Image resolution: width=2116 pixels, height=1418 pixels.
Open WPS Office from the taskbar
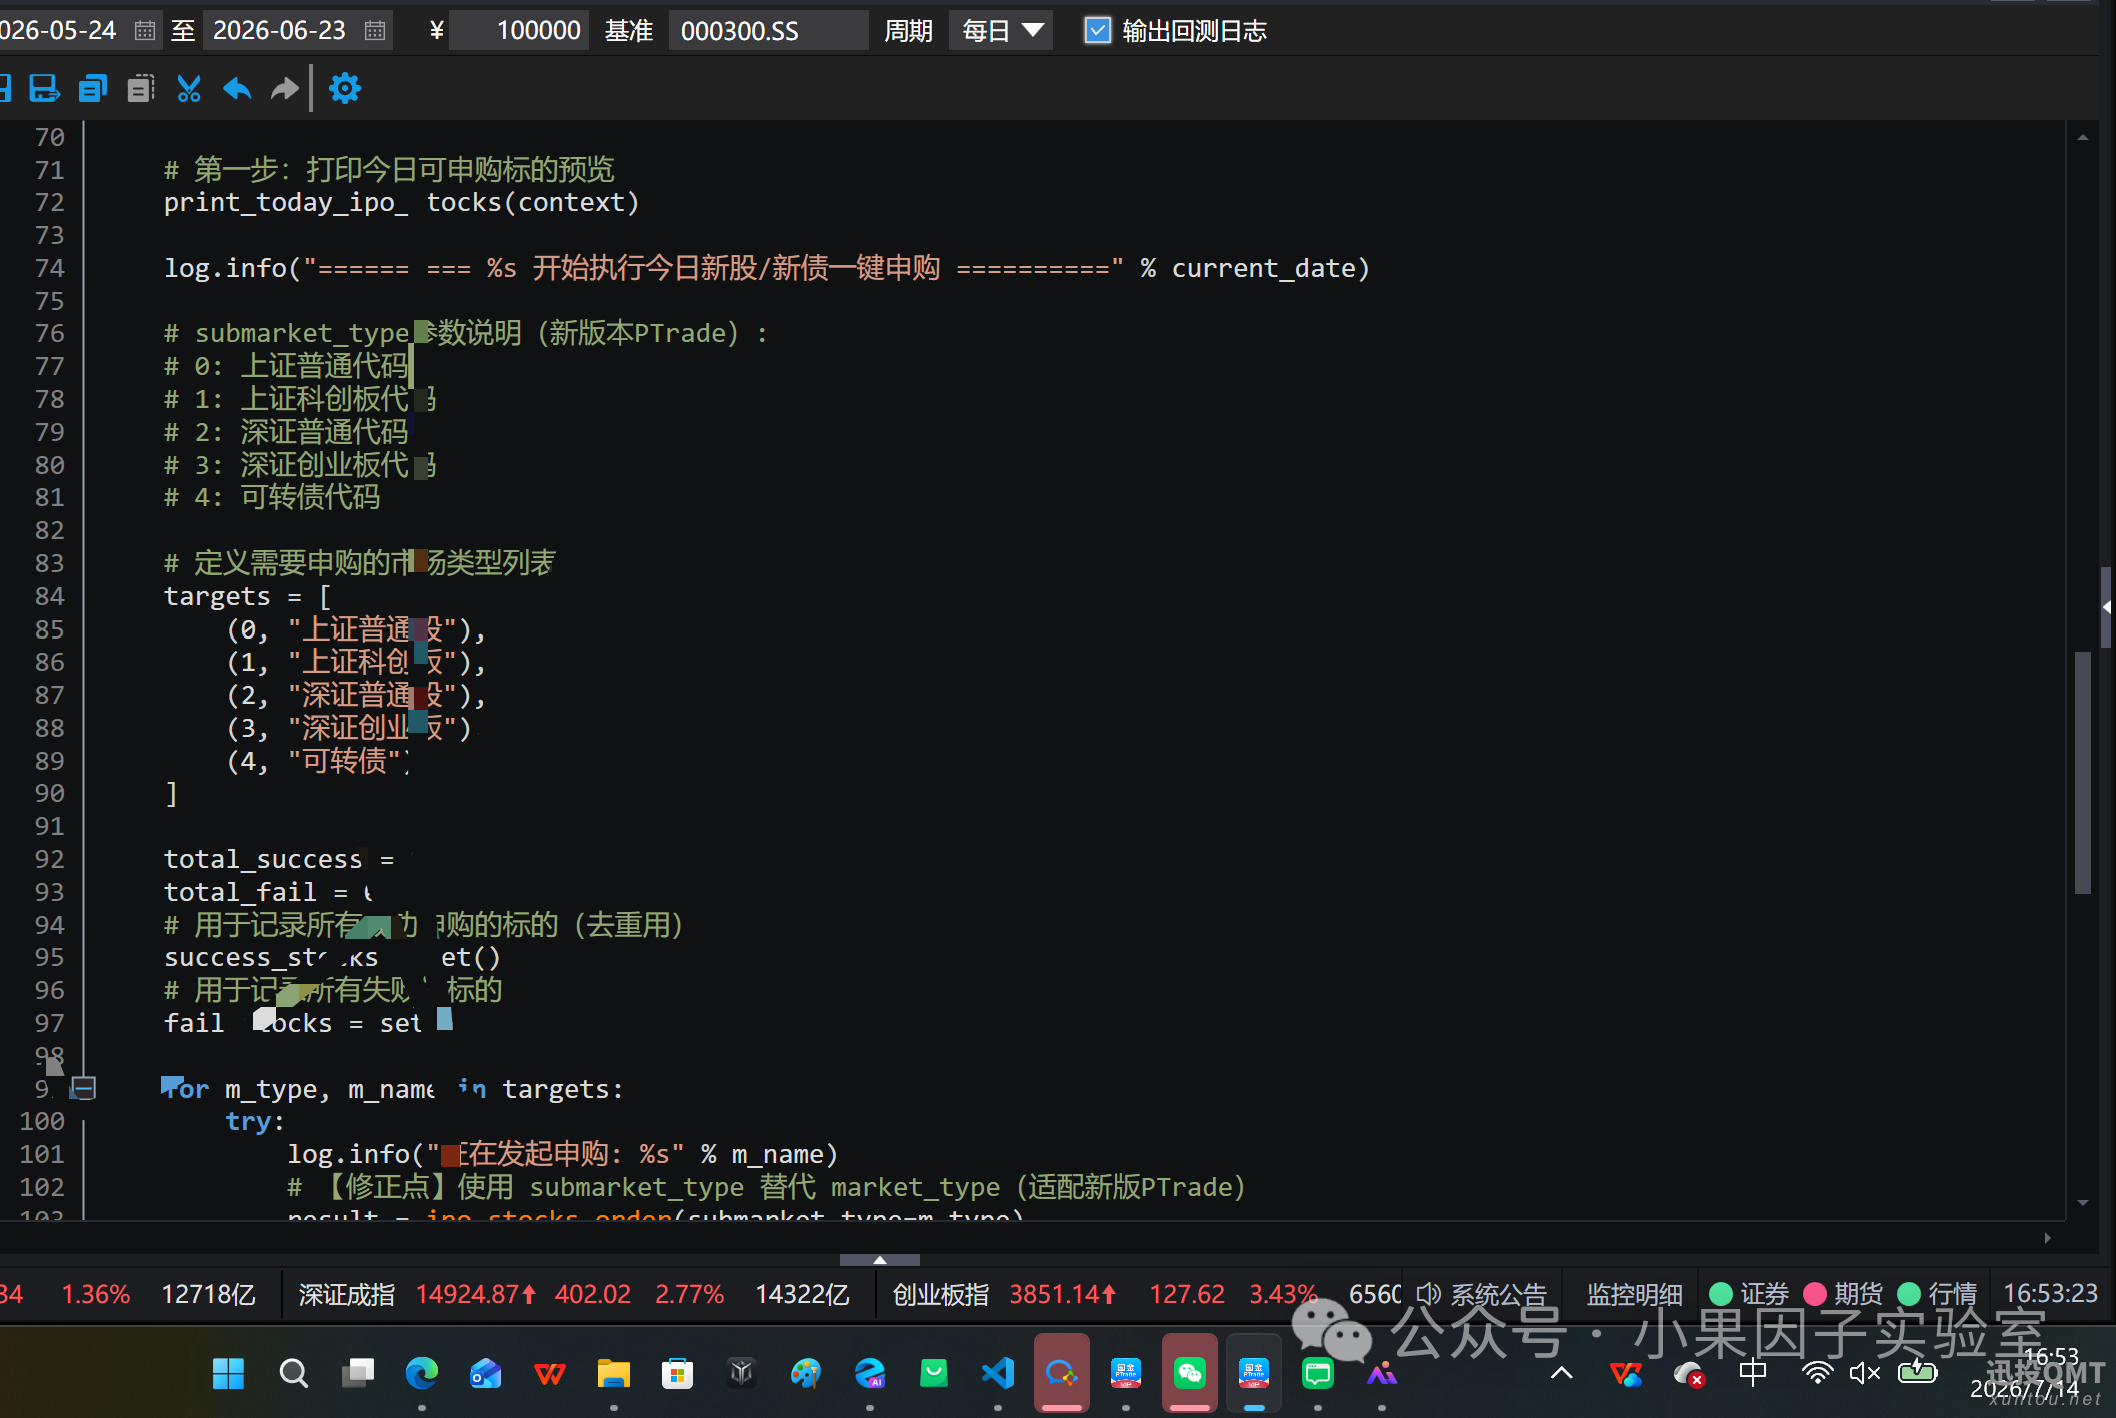(x=549, y=1373)
